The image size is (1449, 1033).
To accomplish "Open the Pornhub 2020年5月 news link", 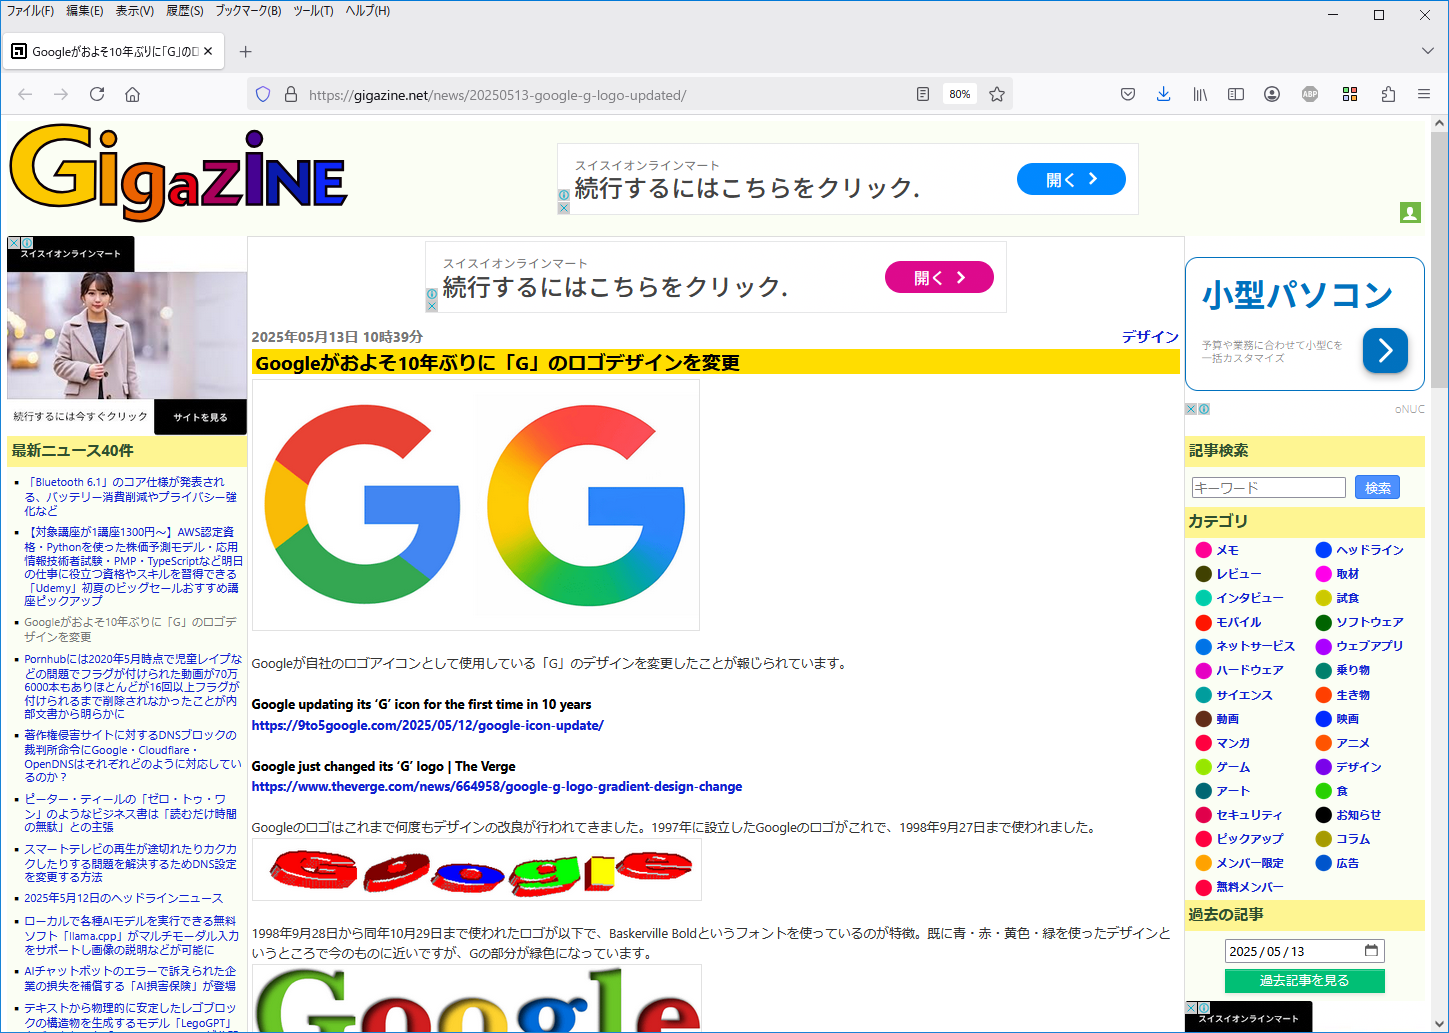I will point(133,686).
